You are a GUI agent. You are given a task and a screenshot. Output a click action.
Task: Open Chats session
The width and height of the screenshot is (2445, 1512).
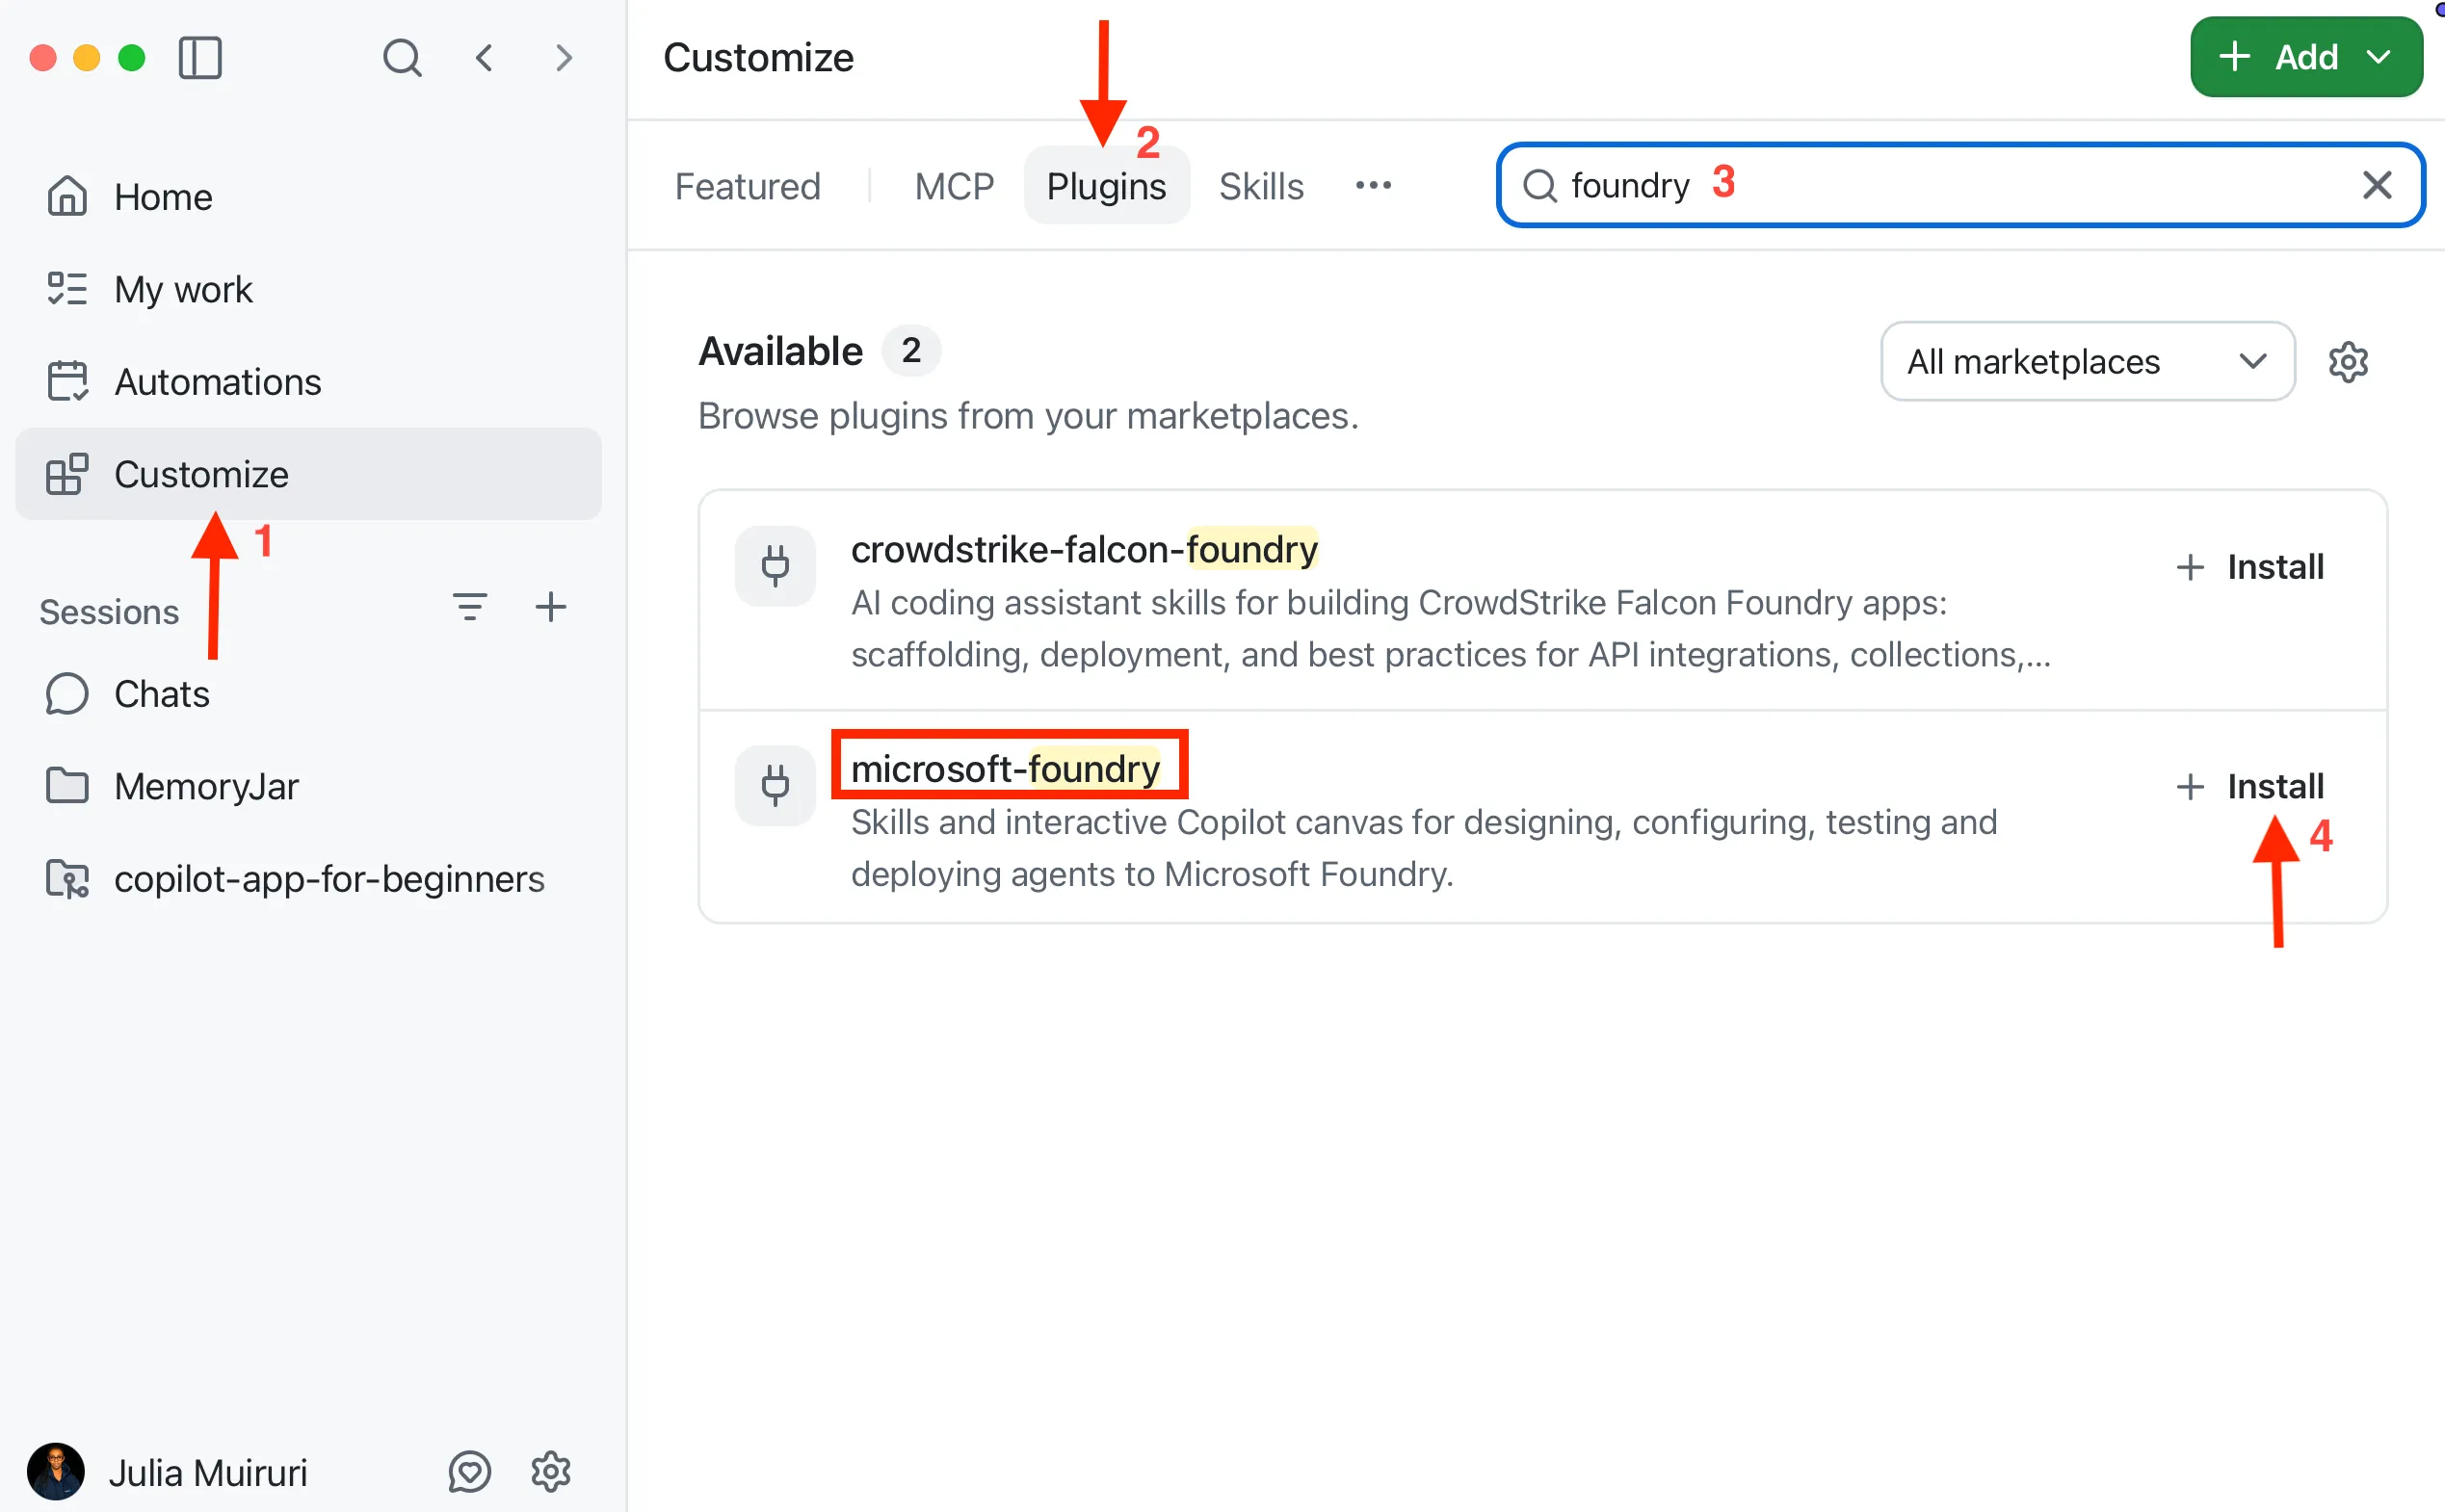(x=308, y=694)
